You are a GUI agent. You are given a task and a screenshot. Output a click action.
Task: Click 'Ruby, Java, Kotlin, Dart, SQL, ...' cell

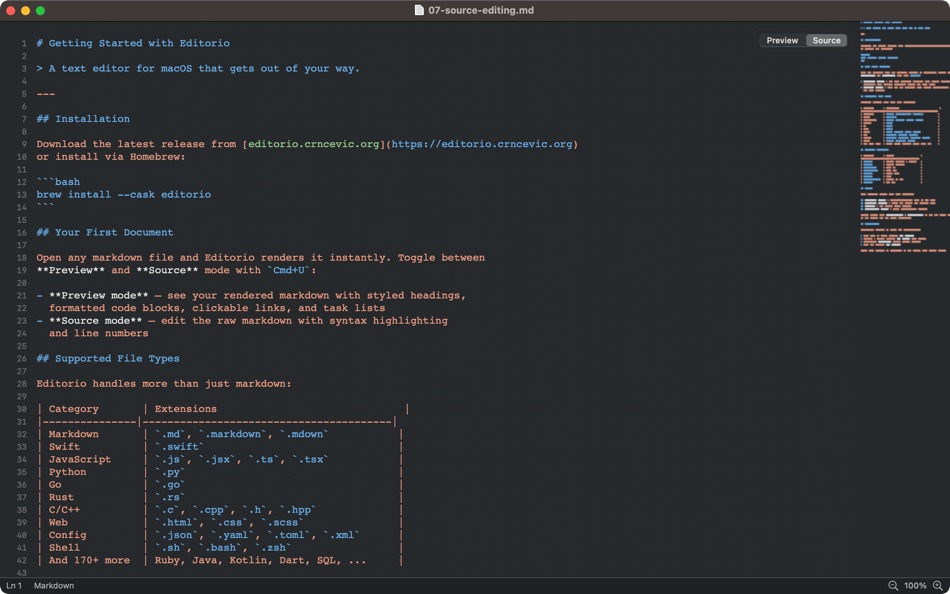(x=261, y=560)
